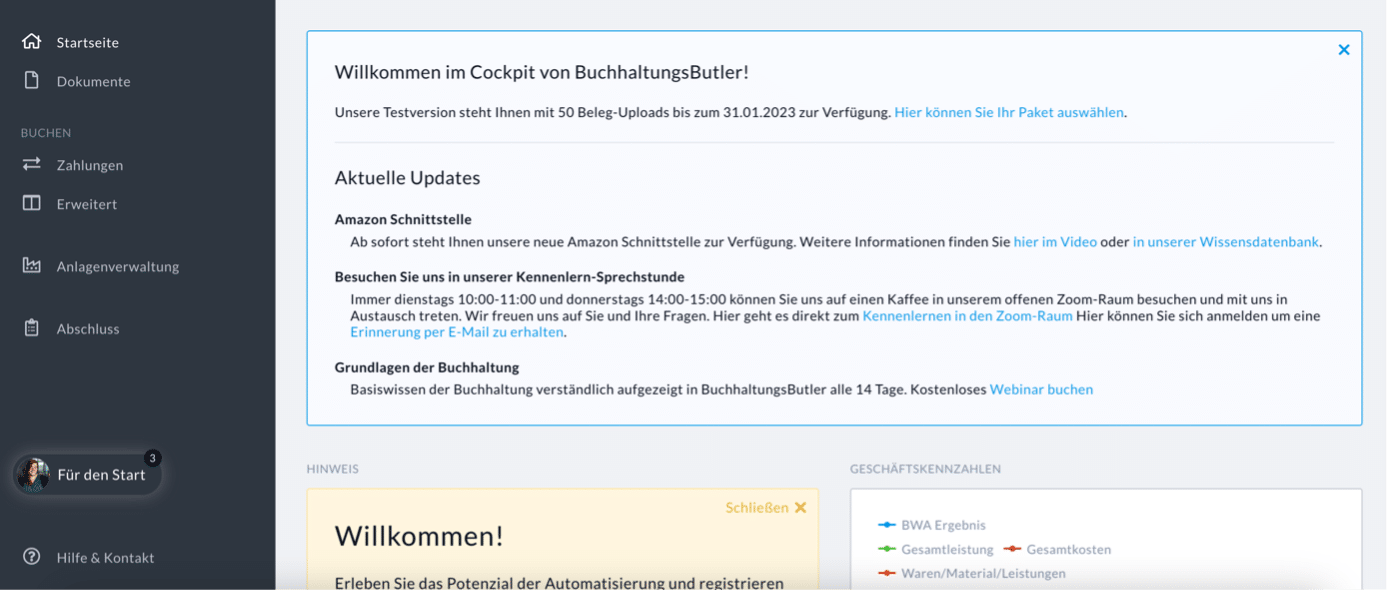Screen dimensions: 1390x592
Task: Click the Anlagenverwaltung chart icon
Action: [32, 266]
